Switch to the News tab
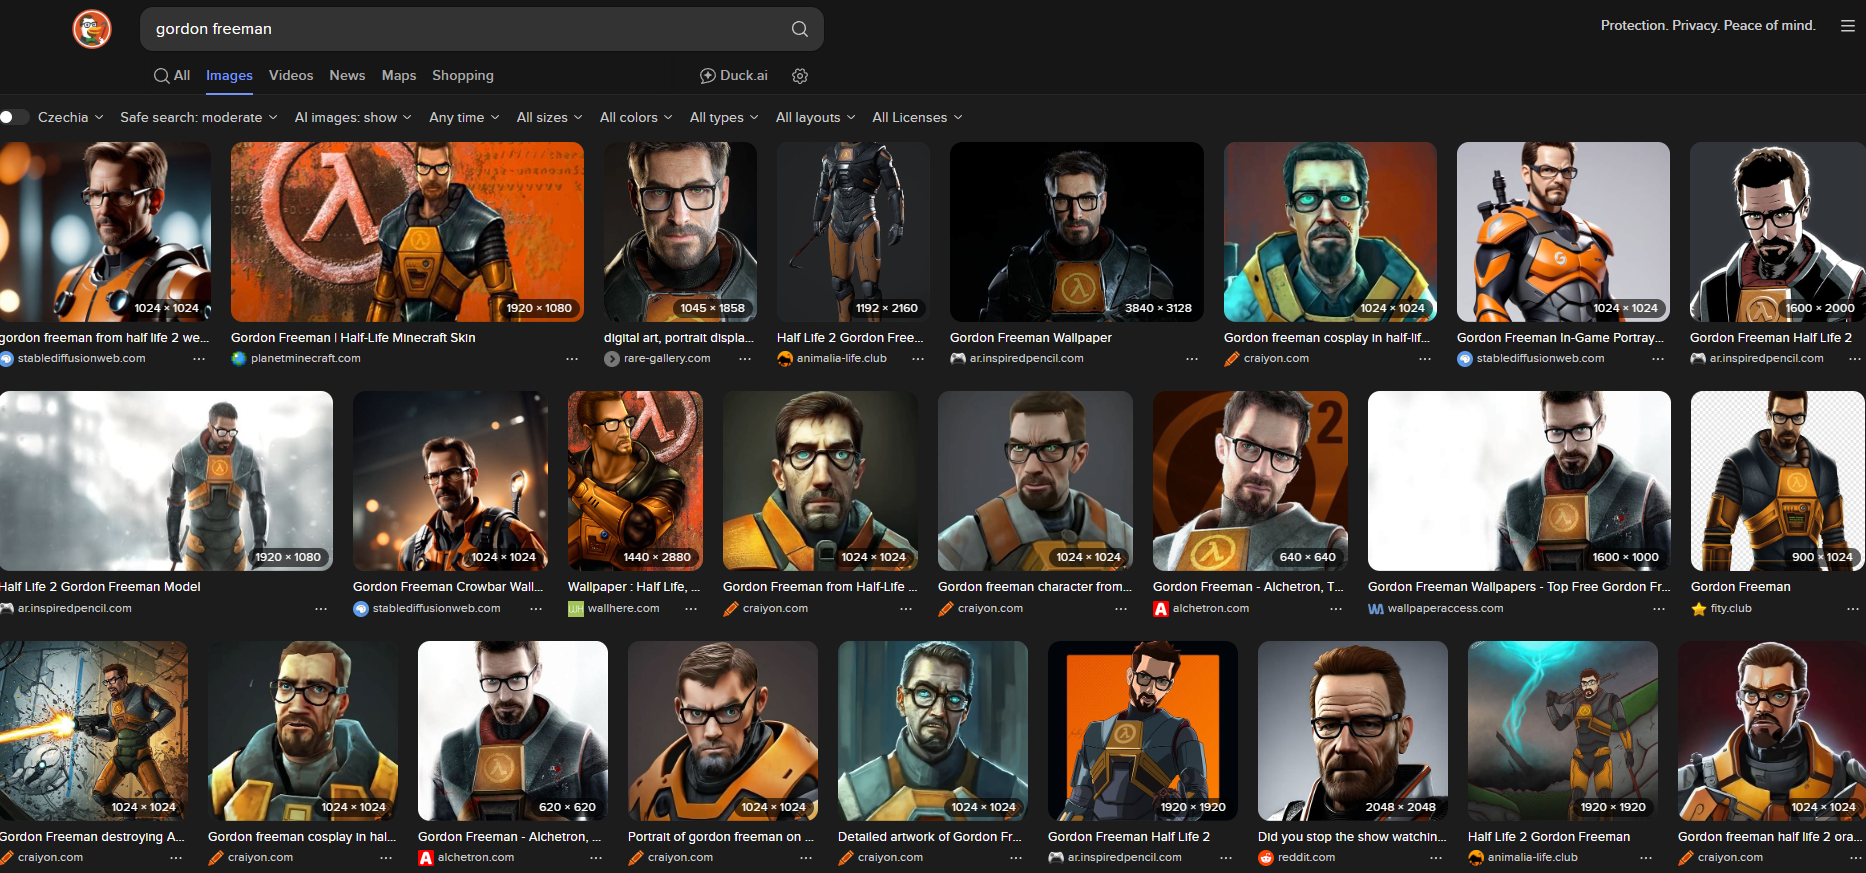1866x873 pixels. (x=347, y=76)
